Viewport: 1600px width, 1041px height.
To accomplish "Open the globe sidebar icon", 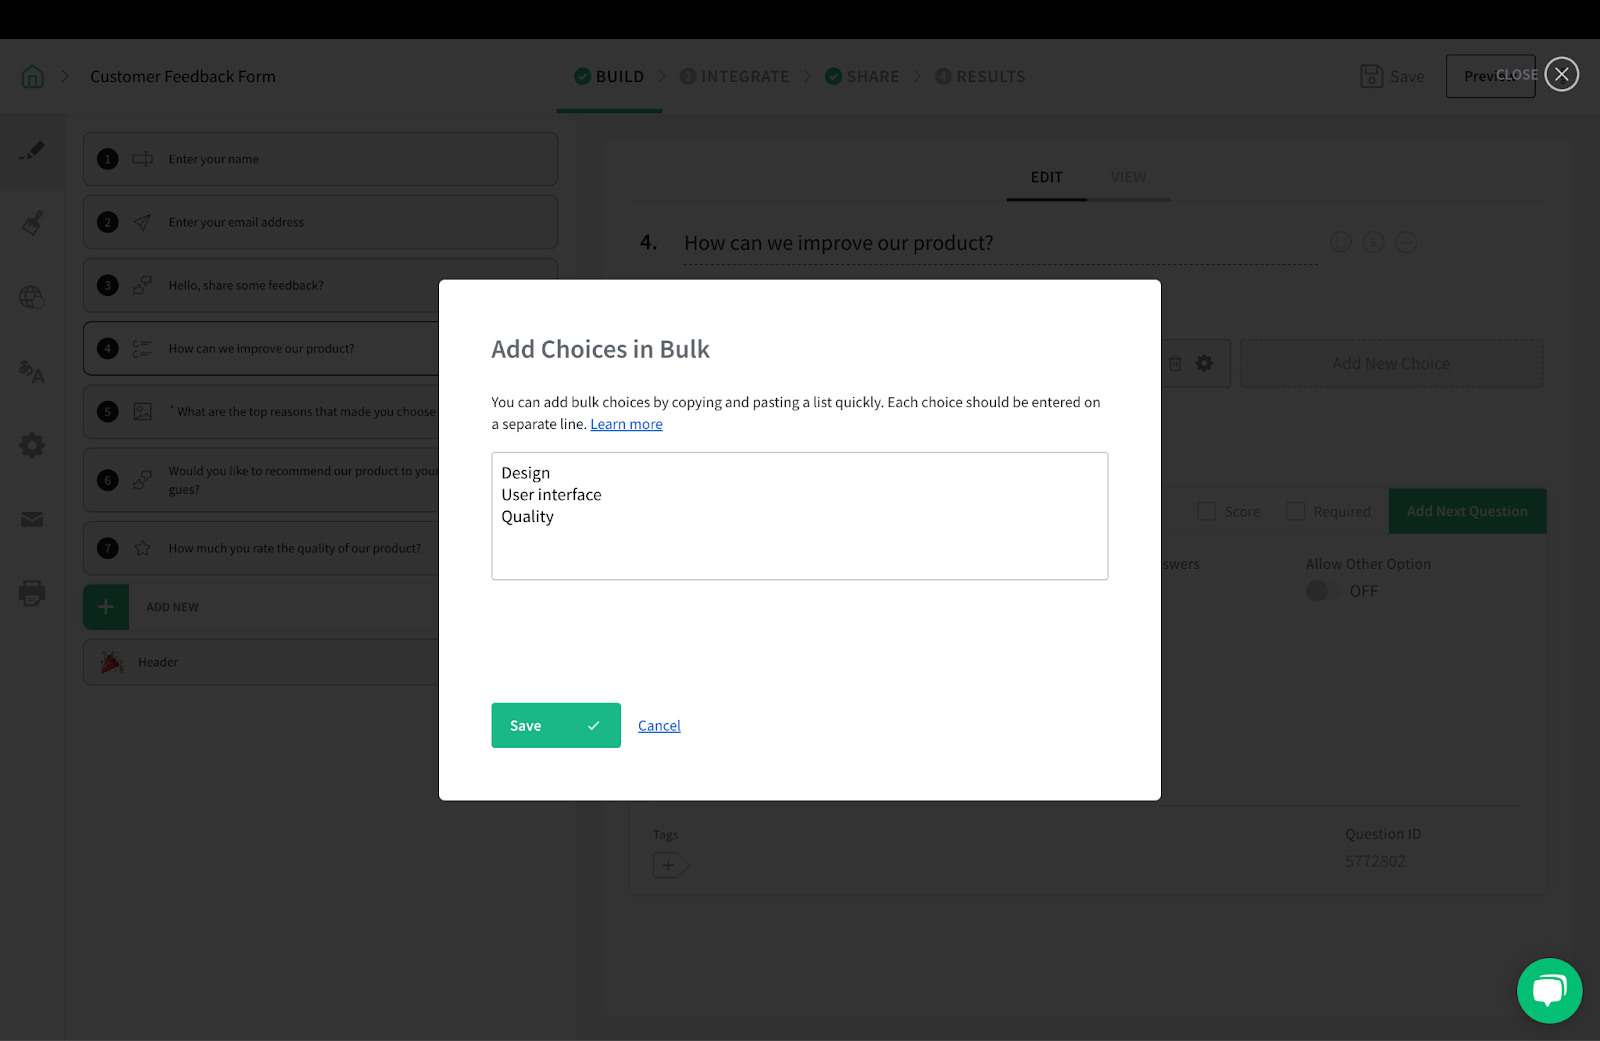I will click(32, 297).
